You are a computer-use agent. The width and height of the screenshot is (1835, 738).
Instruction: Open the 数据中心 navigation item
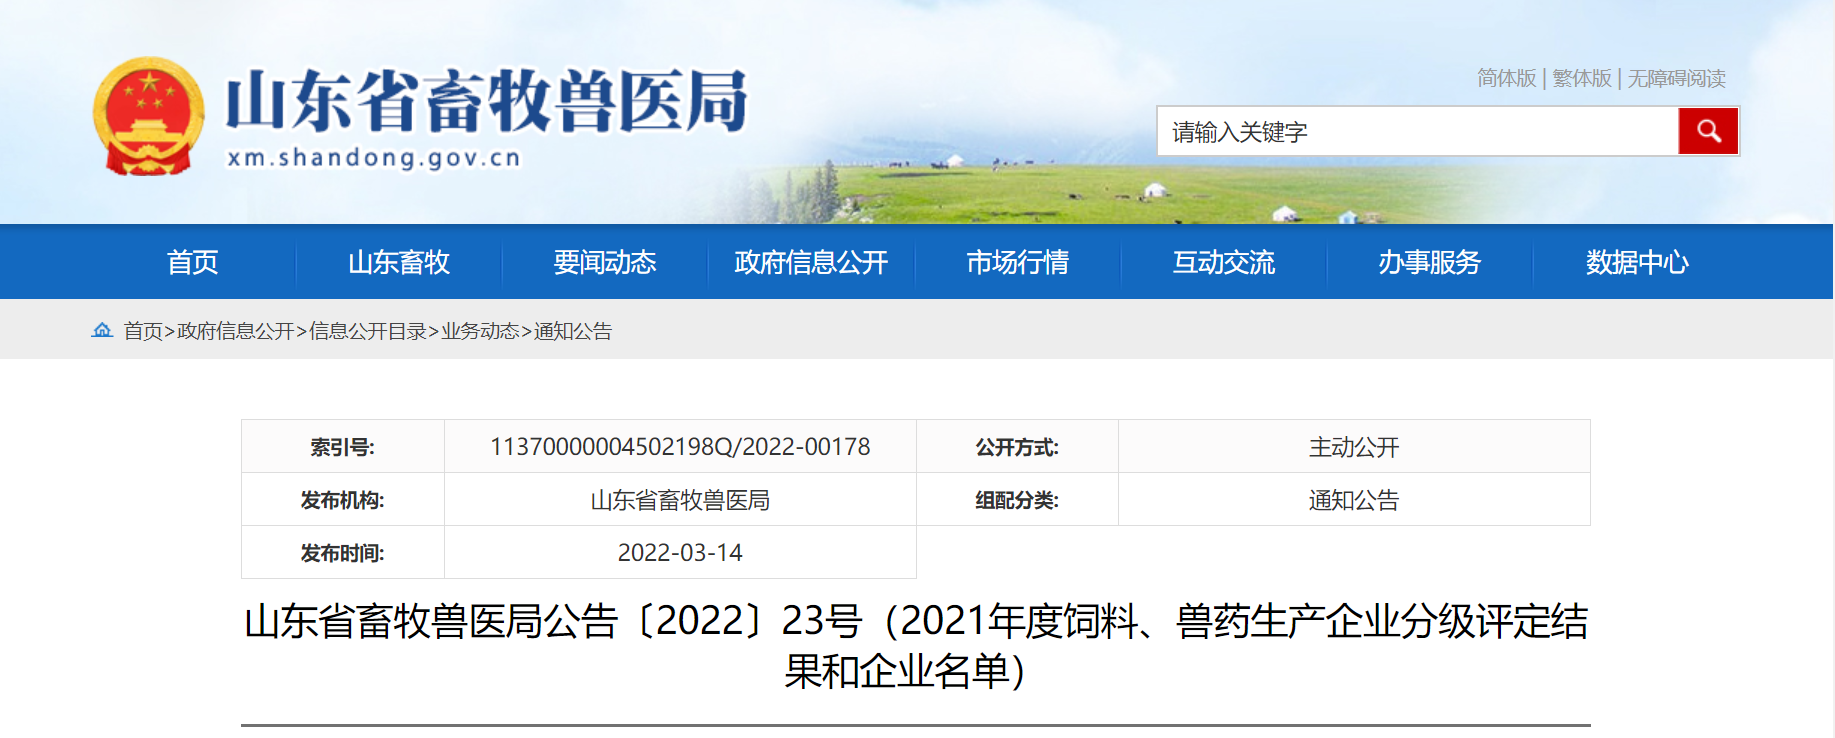point(1636,262)
